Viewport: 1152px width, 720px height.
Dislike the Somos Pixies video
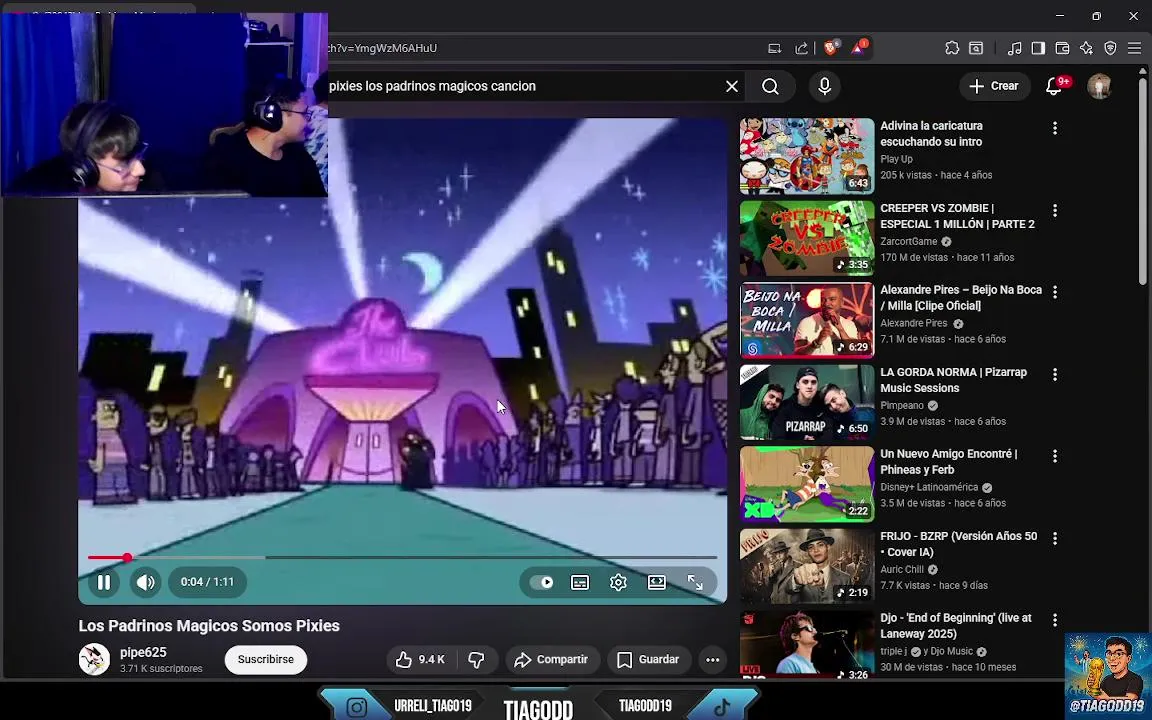click(x=477, y=660)
